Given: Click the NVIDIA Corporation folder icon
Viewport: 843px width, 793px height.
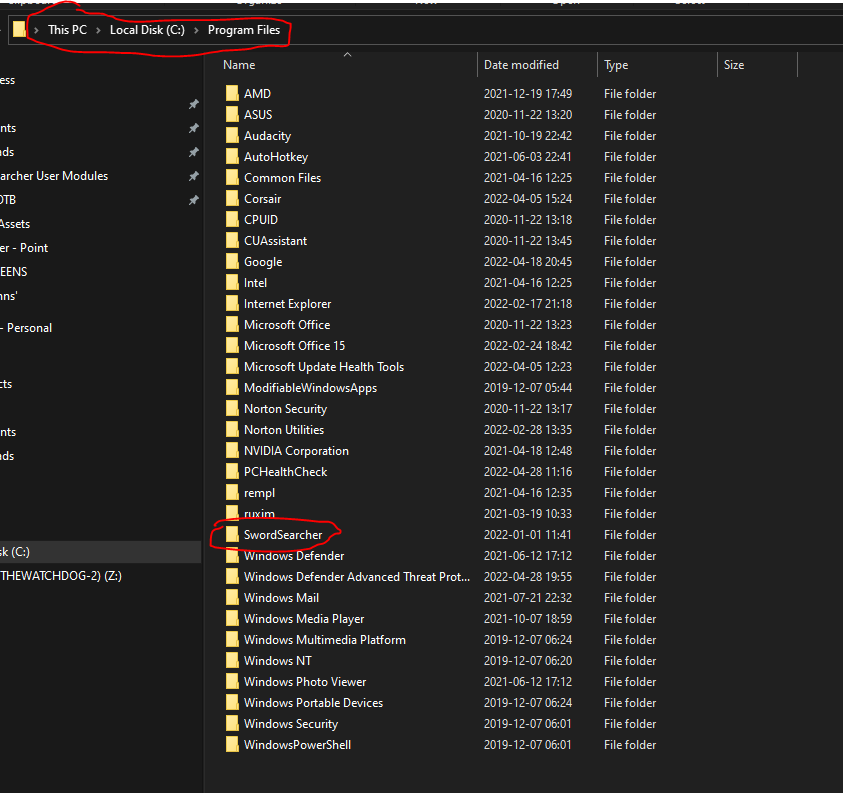Looking at the screenshot, I should tap(232, 450).
